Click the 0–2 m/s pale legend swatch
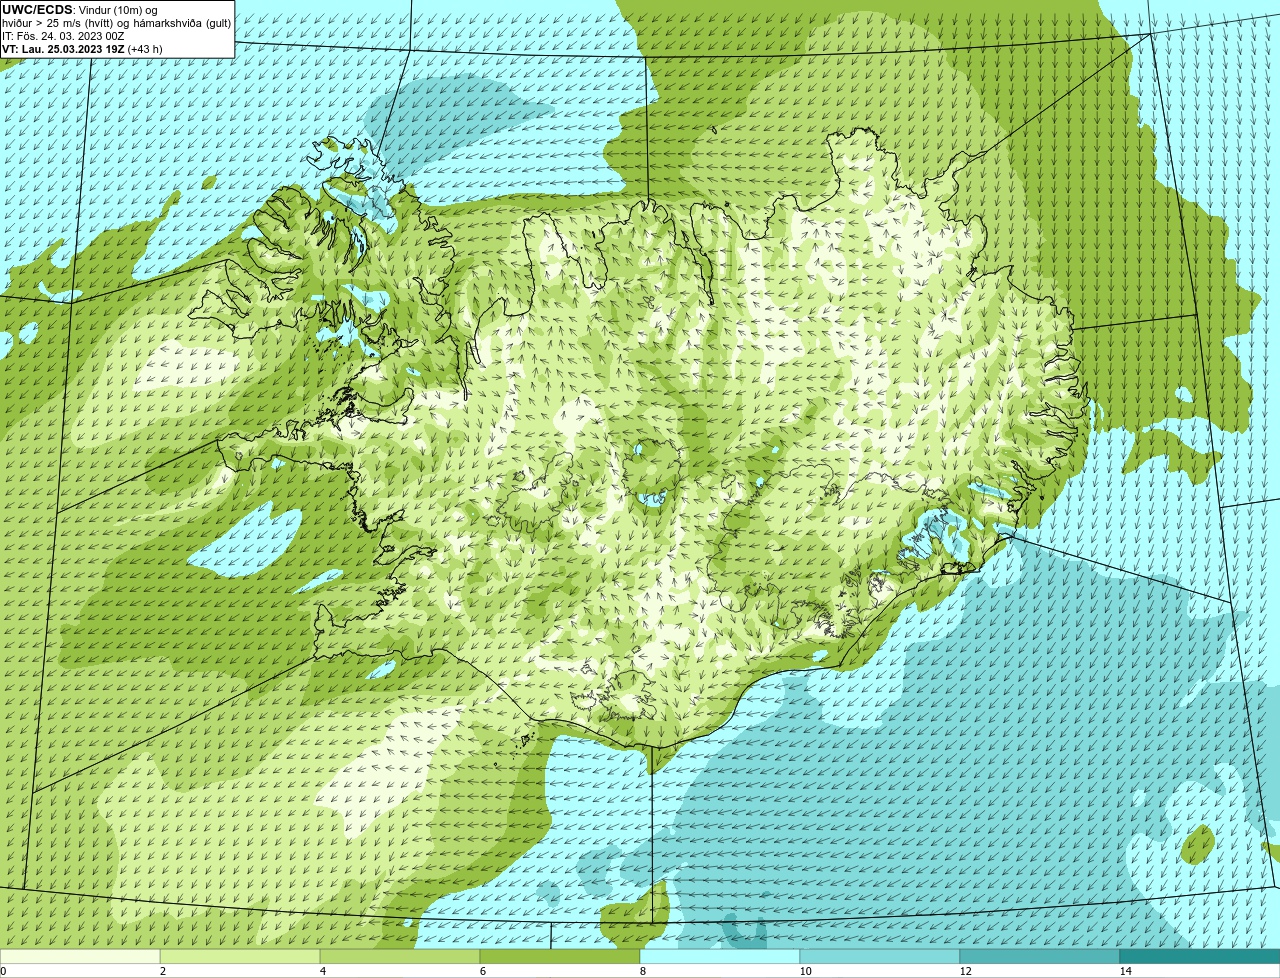Image resolution: width=1280 pixels, height=978 pixels. (x=80, y=956)
